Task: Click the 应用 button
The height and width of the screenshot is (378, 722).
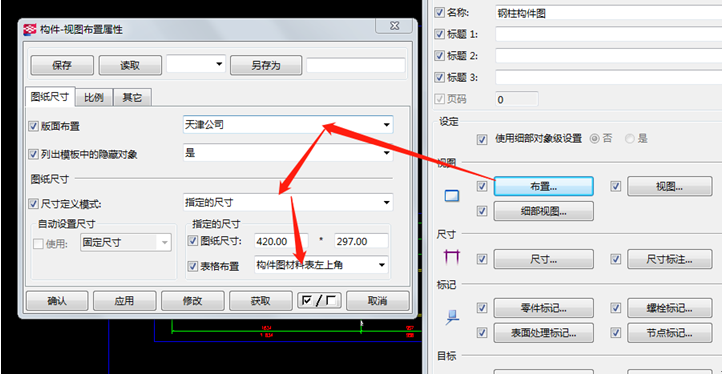Action: tap(124, 301)
